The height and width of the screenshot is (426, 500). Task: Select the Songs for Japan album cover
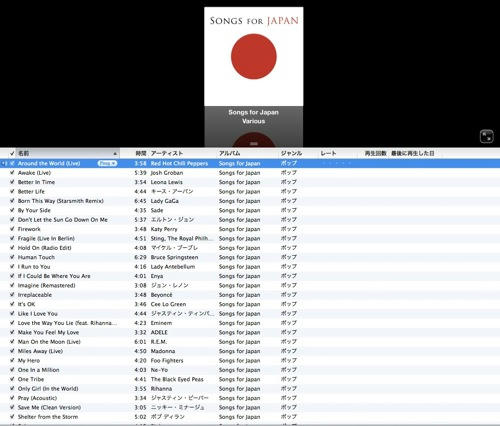tap(254, 56)
